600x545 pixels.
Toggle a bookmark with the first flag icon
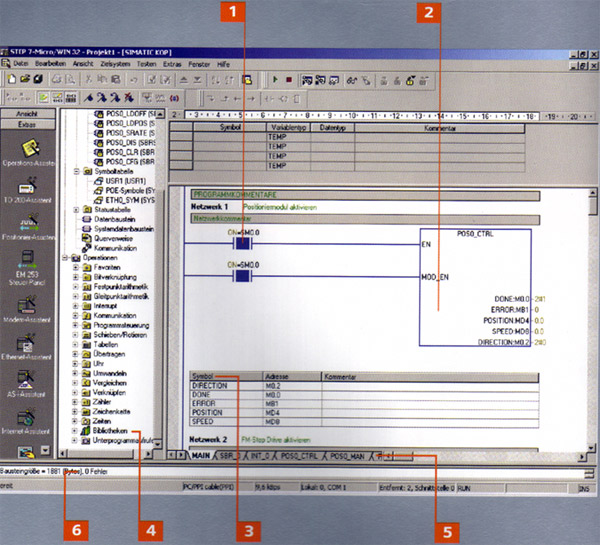coord(88,98)
